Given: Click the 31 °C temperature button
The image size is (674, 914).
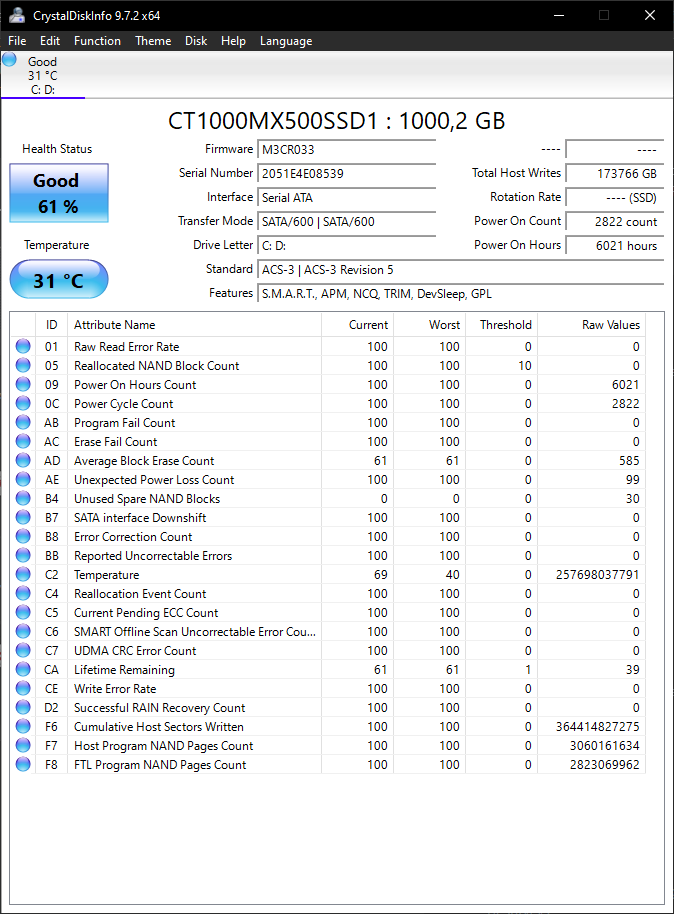Looking at the screenshot, I should point(58,280).
